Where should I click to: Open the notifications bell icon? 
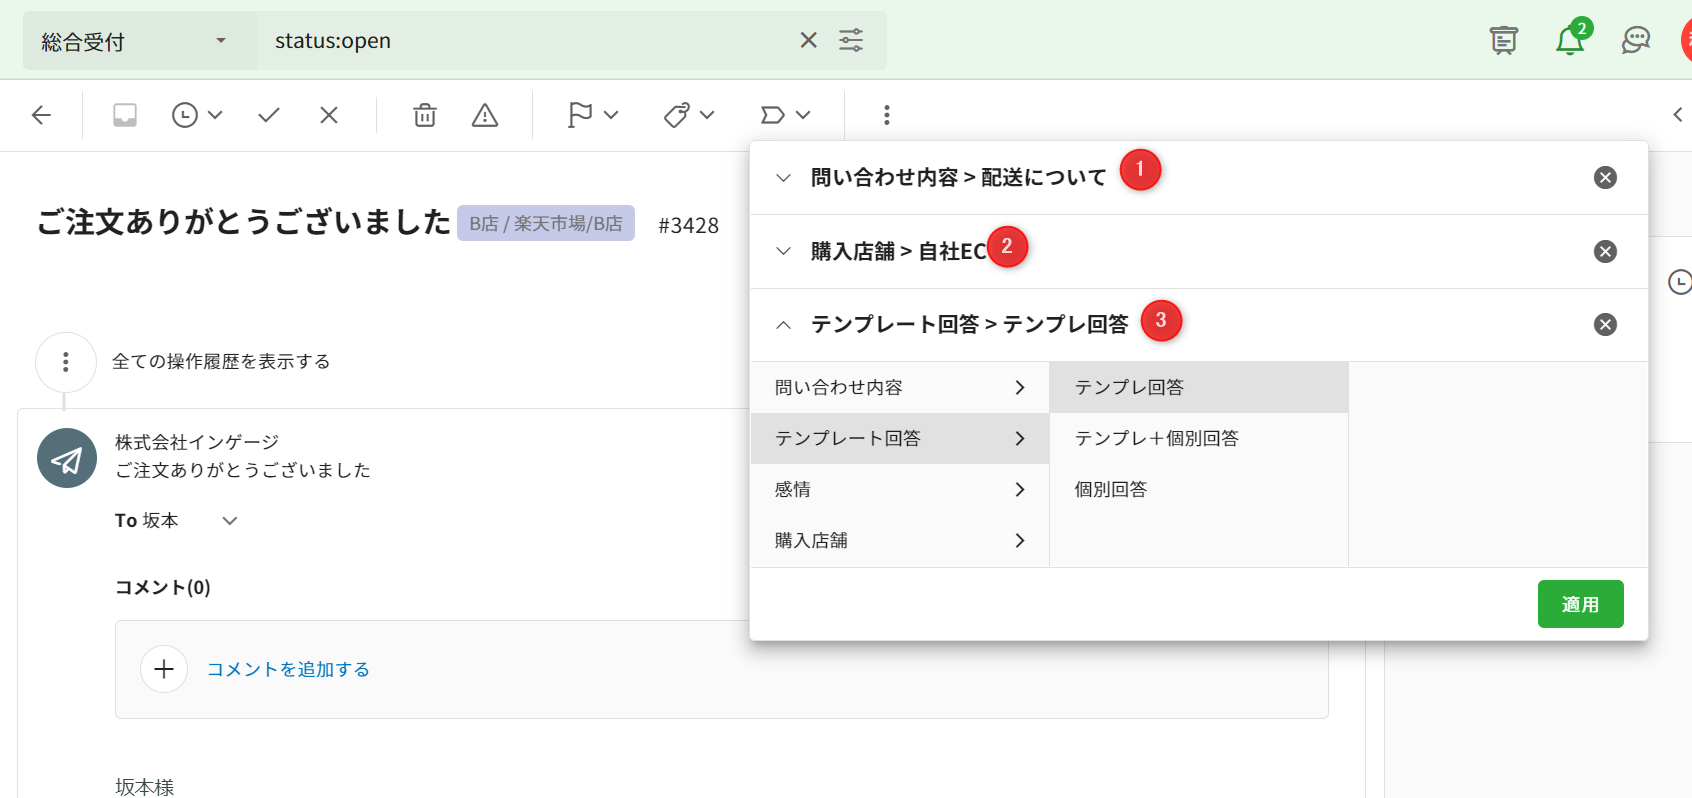[x=1569, y=40]
